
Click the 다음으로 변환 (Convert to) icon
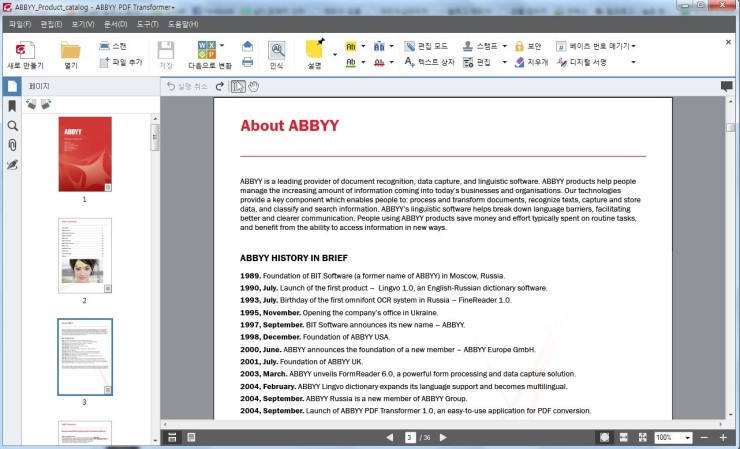[207, 50]
